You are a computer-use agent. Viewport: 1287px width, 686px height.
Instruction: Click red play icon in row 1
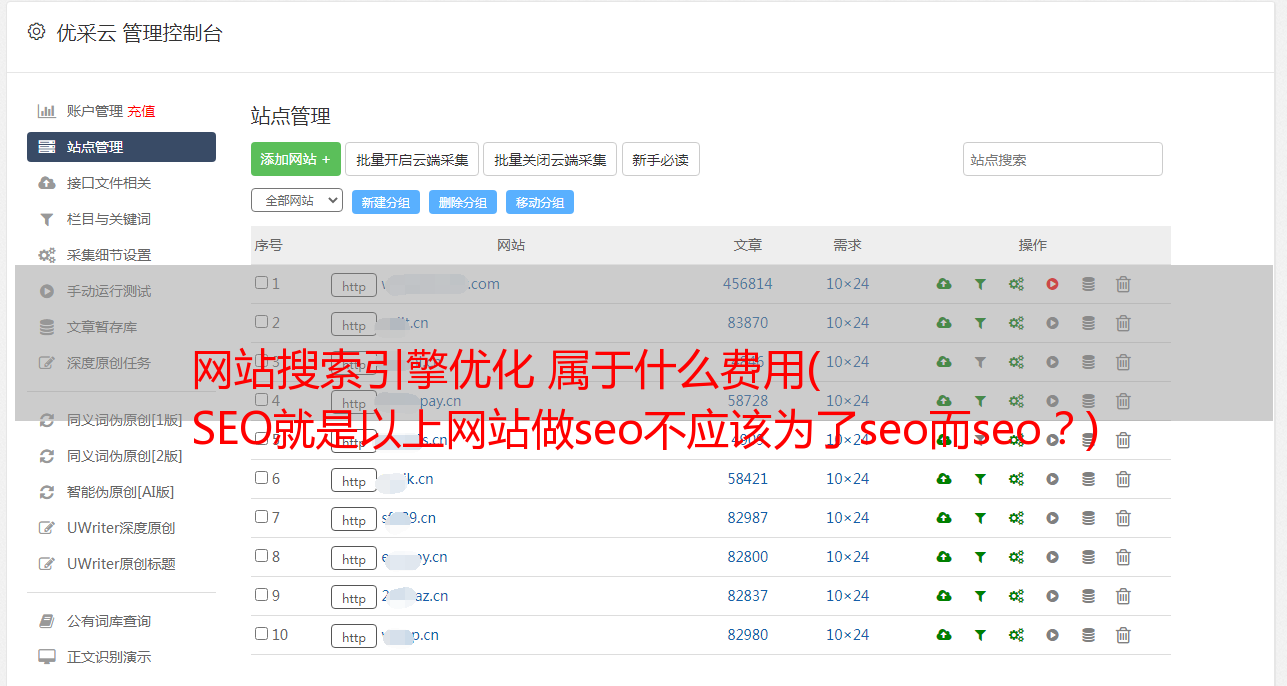(x=1052, y=284)
